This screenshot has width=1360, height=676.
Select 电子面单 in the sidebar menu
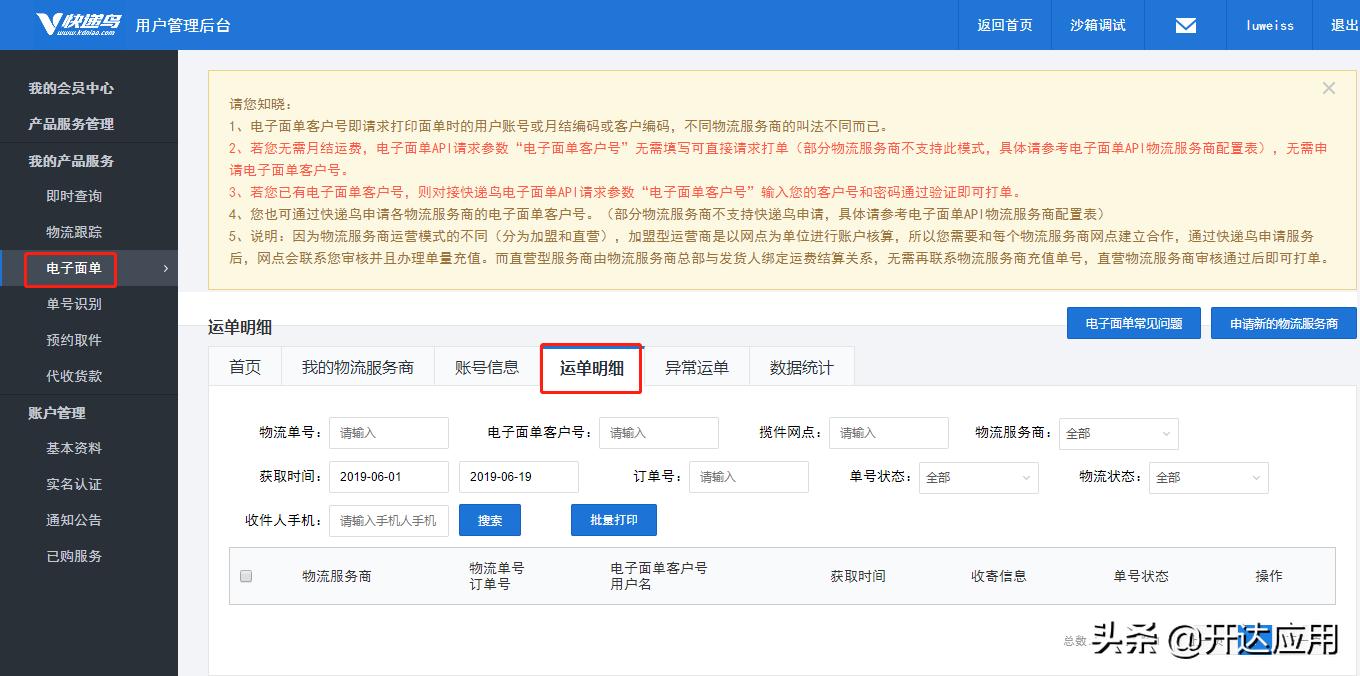[76, 268]
